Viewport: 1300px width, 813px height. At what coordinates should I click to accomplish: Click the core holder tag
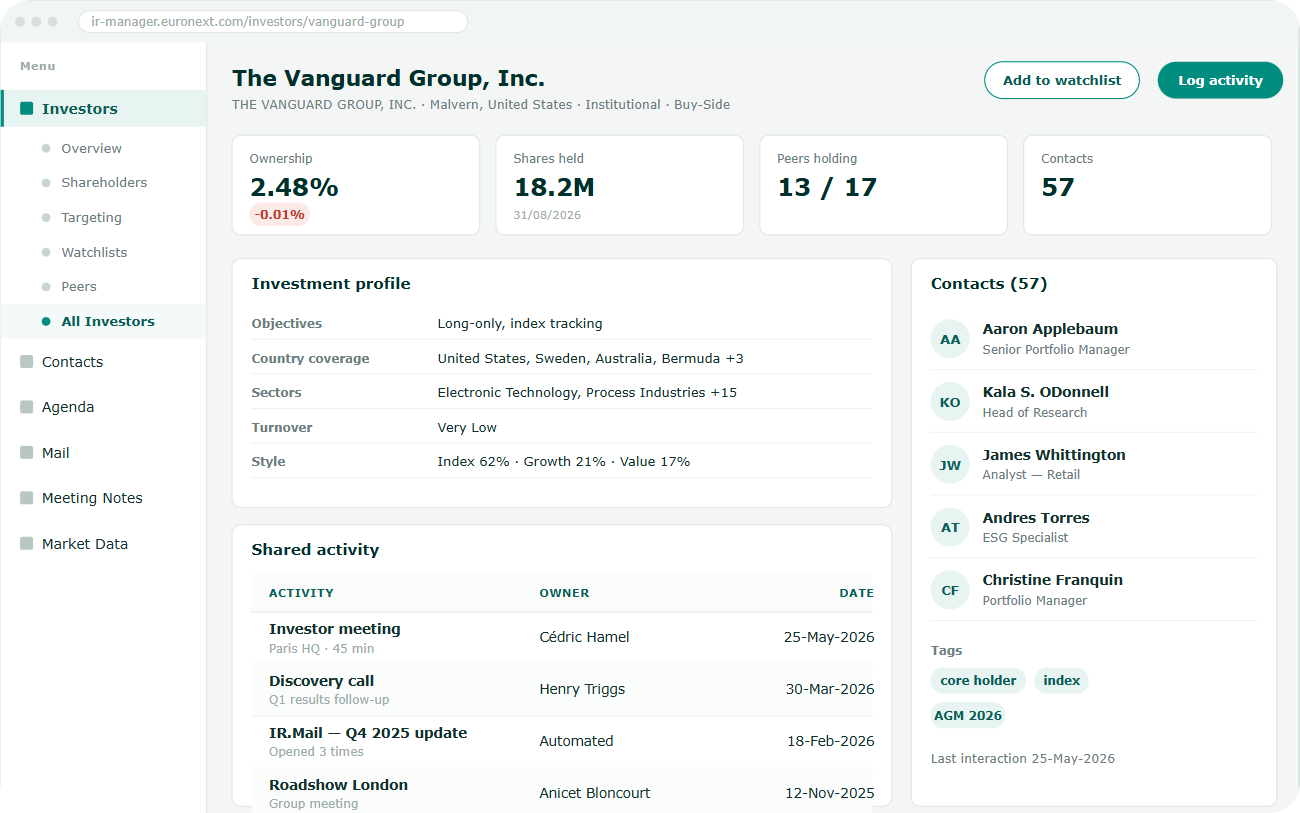(978, 681)
